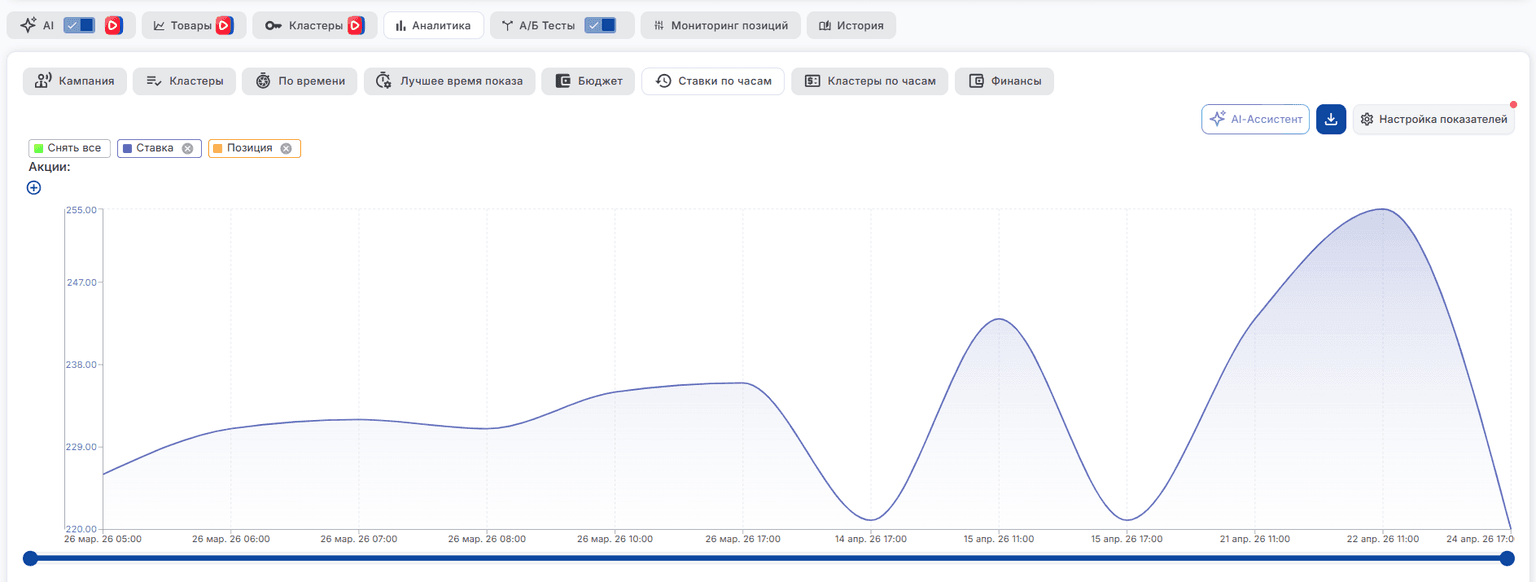Toggle the AI switch

point(79,25)
